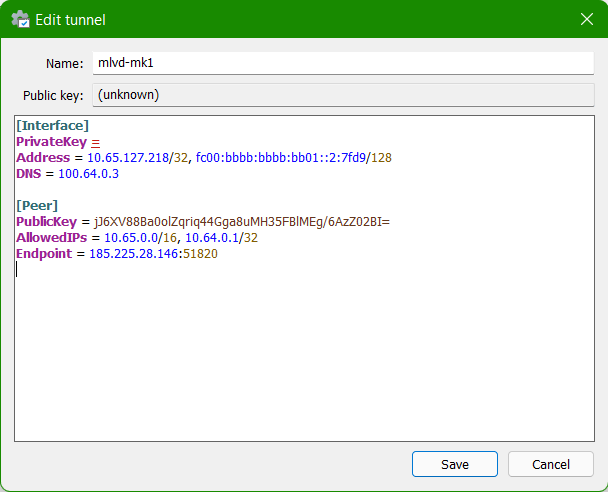Click the AllowedIPs keyword

pos(52,238)
